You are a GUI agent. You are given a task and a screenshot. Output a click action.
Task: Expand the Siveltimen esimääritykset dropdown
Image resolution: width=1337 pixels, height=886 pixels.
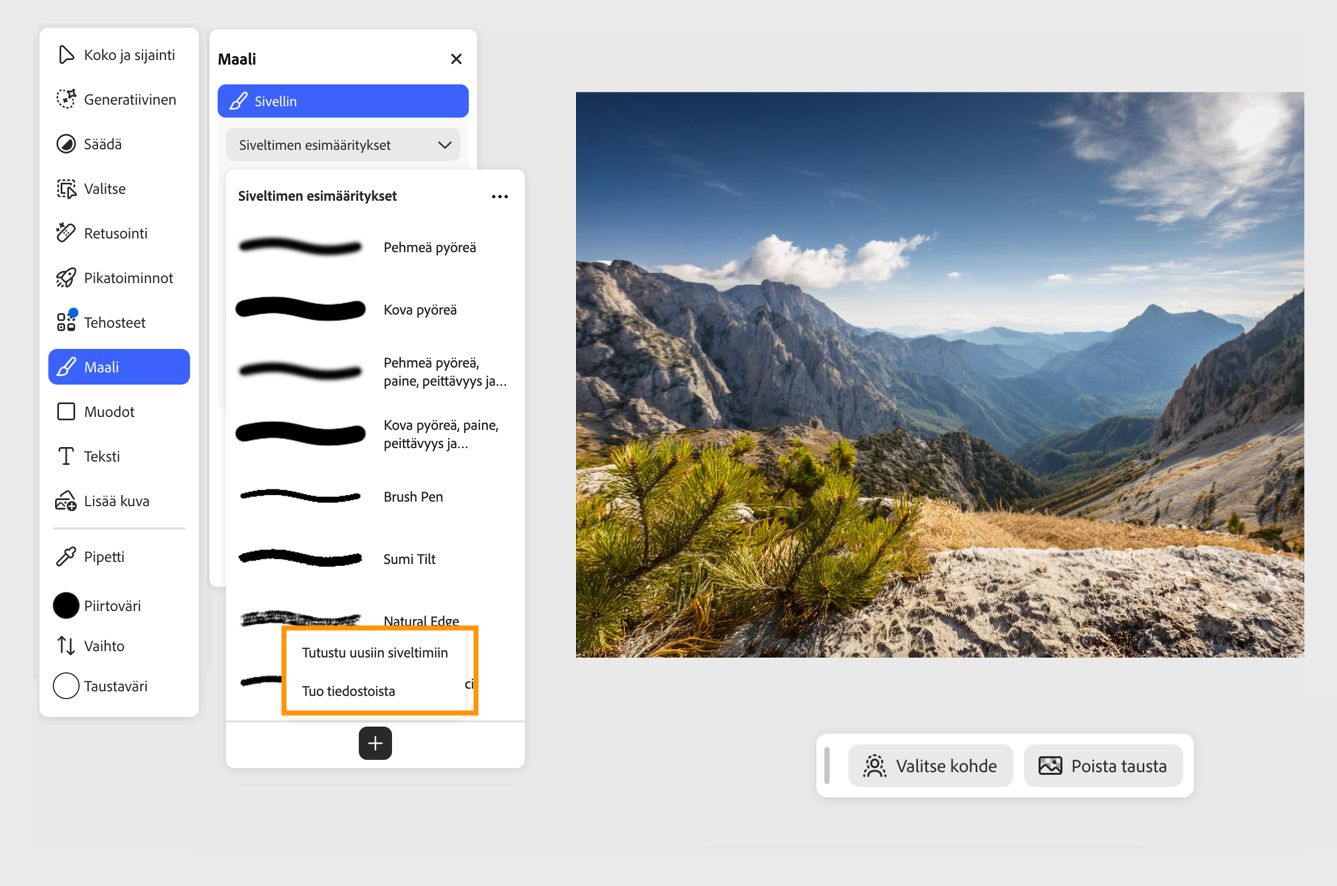pyautogui.click(x=343, y=145)
